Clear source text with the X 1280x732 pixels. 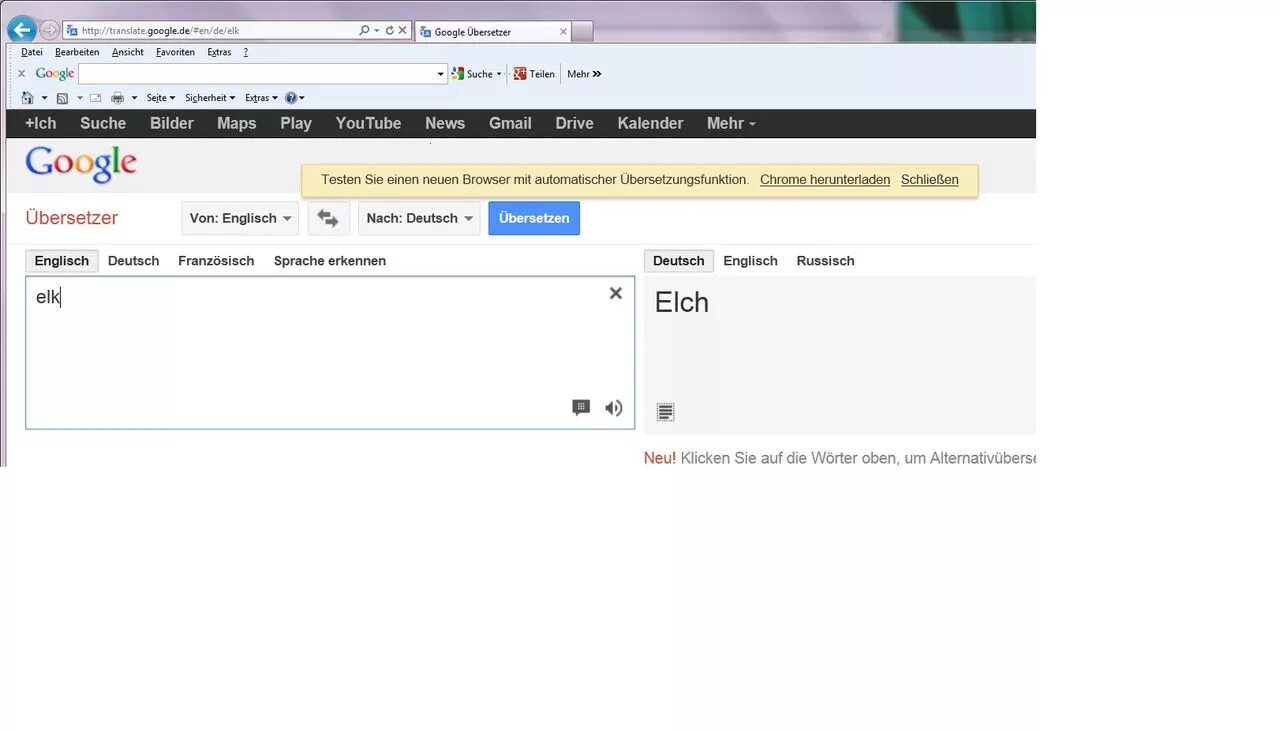(616, 293)
